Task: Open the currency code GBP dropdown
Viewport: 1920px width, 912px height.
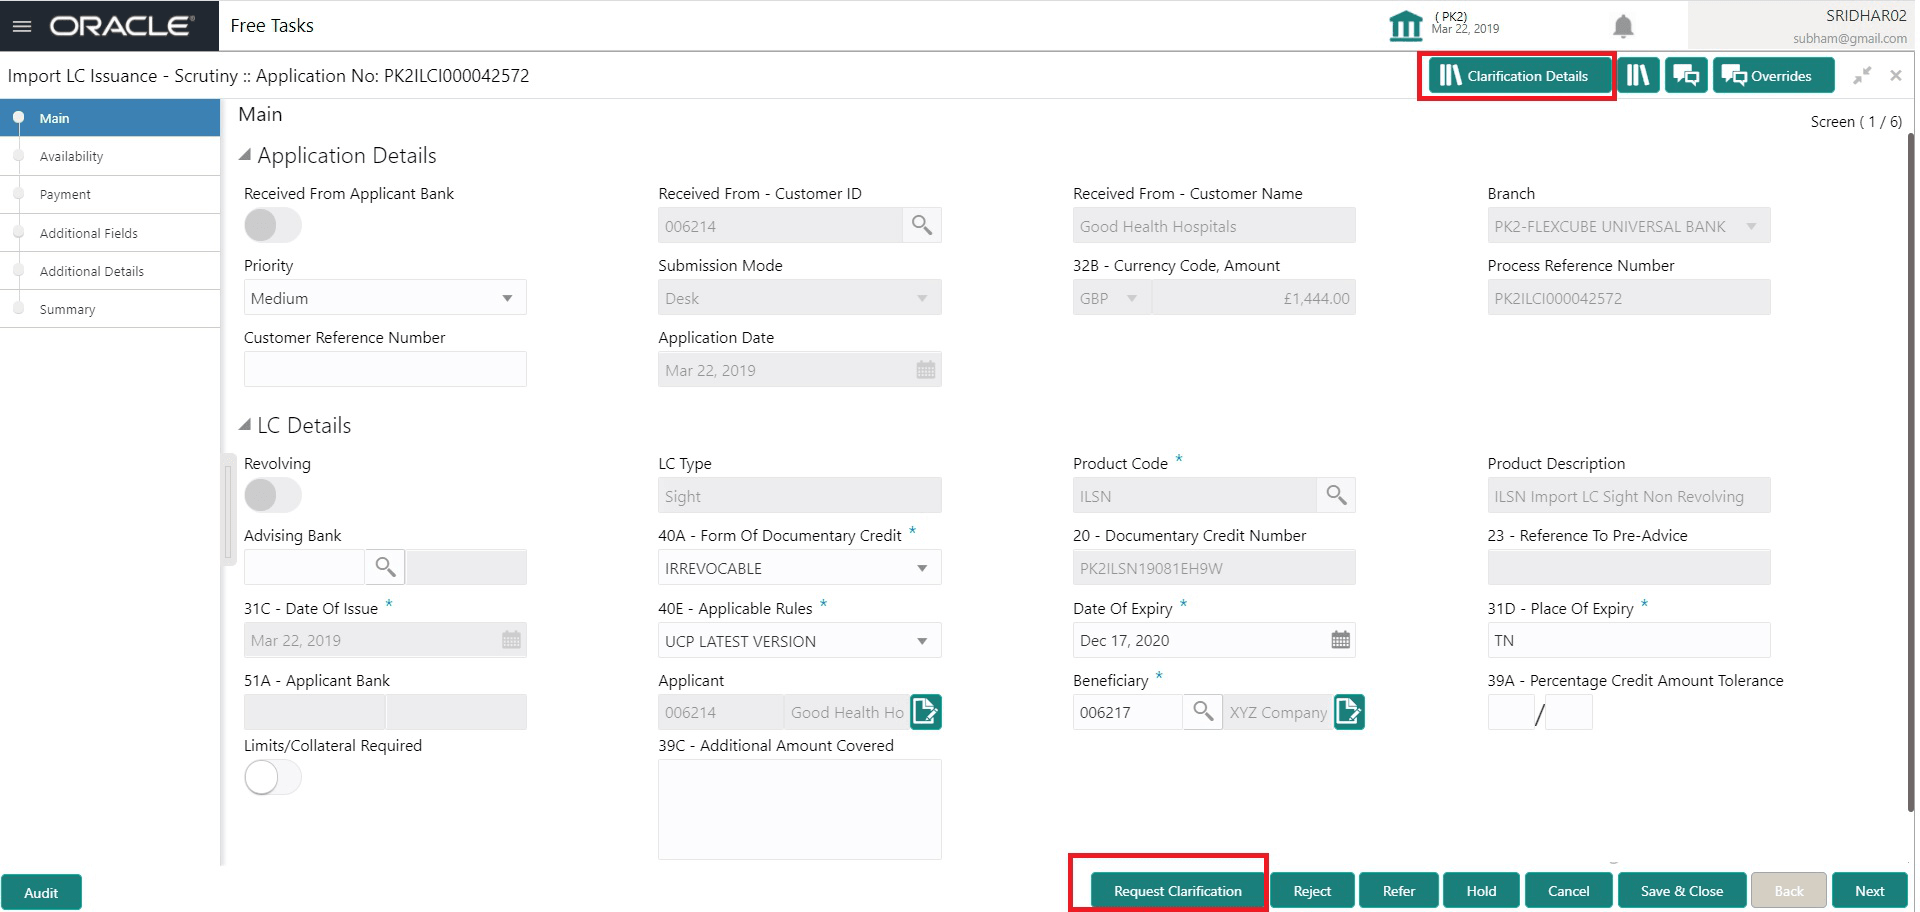Action: click(1112, 298)
